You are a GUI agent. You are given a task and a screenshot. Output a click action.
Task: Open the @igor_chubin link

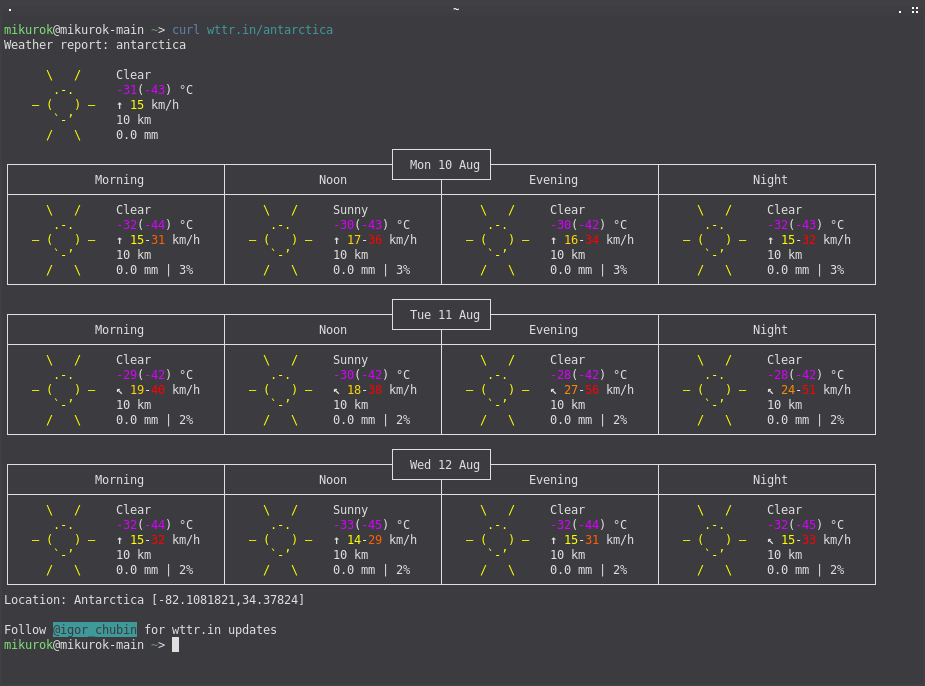click(95, 629)
